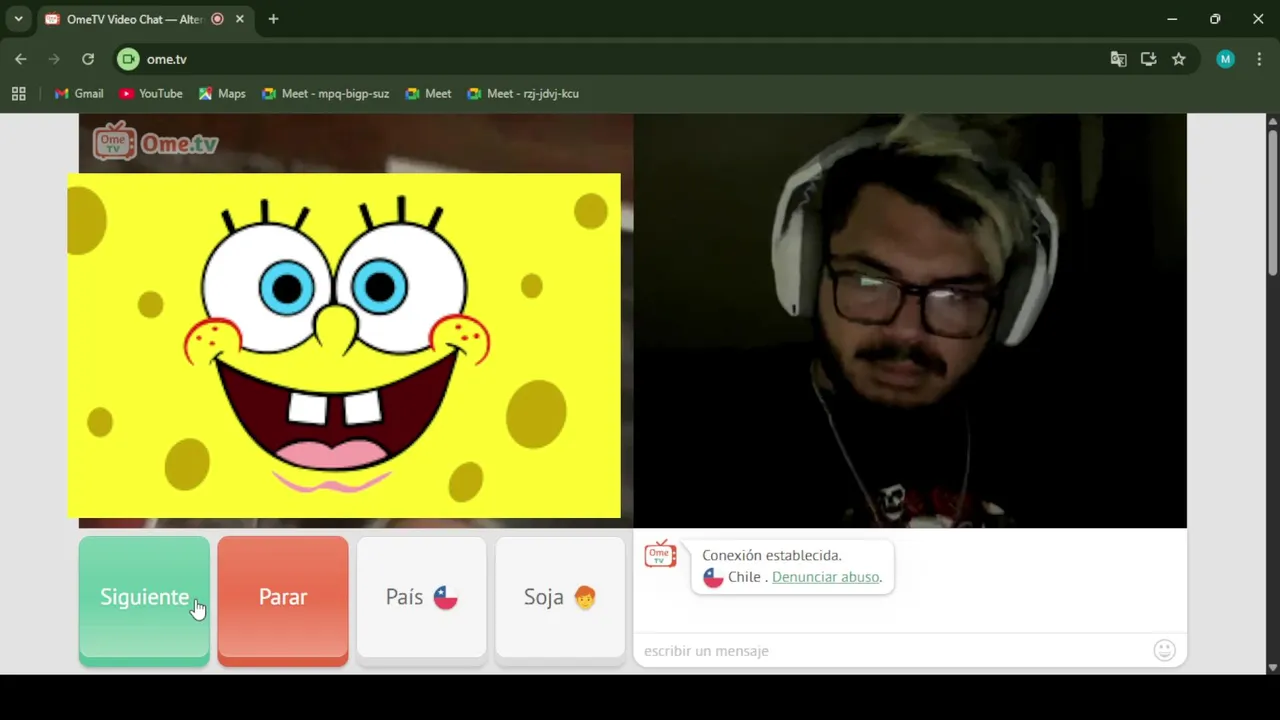Viewport: 1280px width, 720px height.
Task: Open the Apps grid in bookmarks bar
Action: [18, 94]
